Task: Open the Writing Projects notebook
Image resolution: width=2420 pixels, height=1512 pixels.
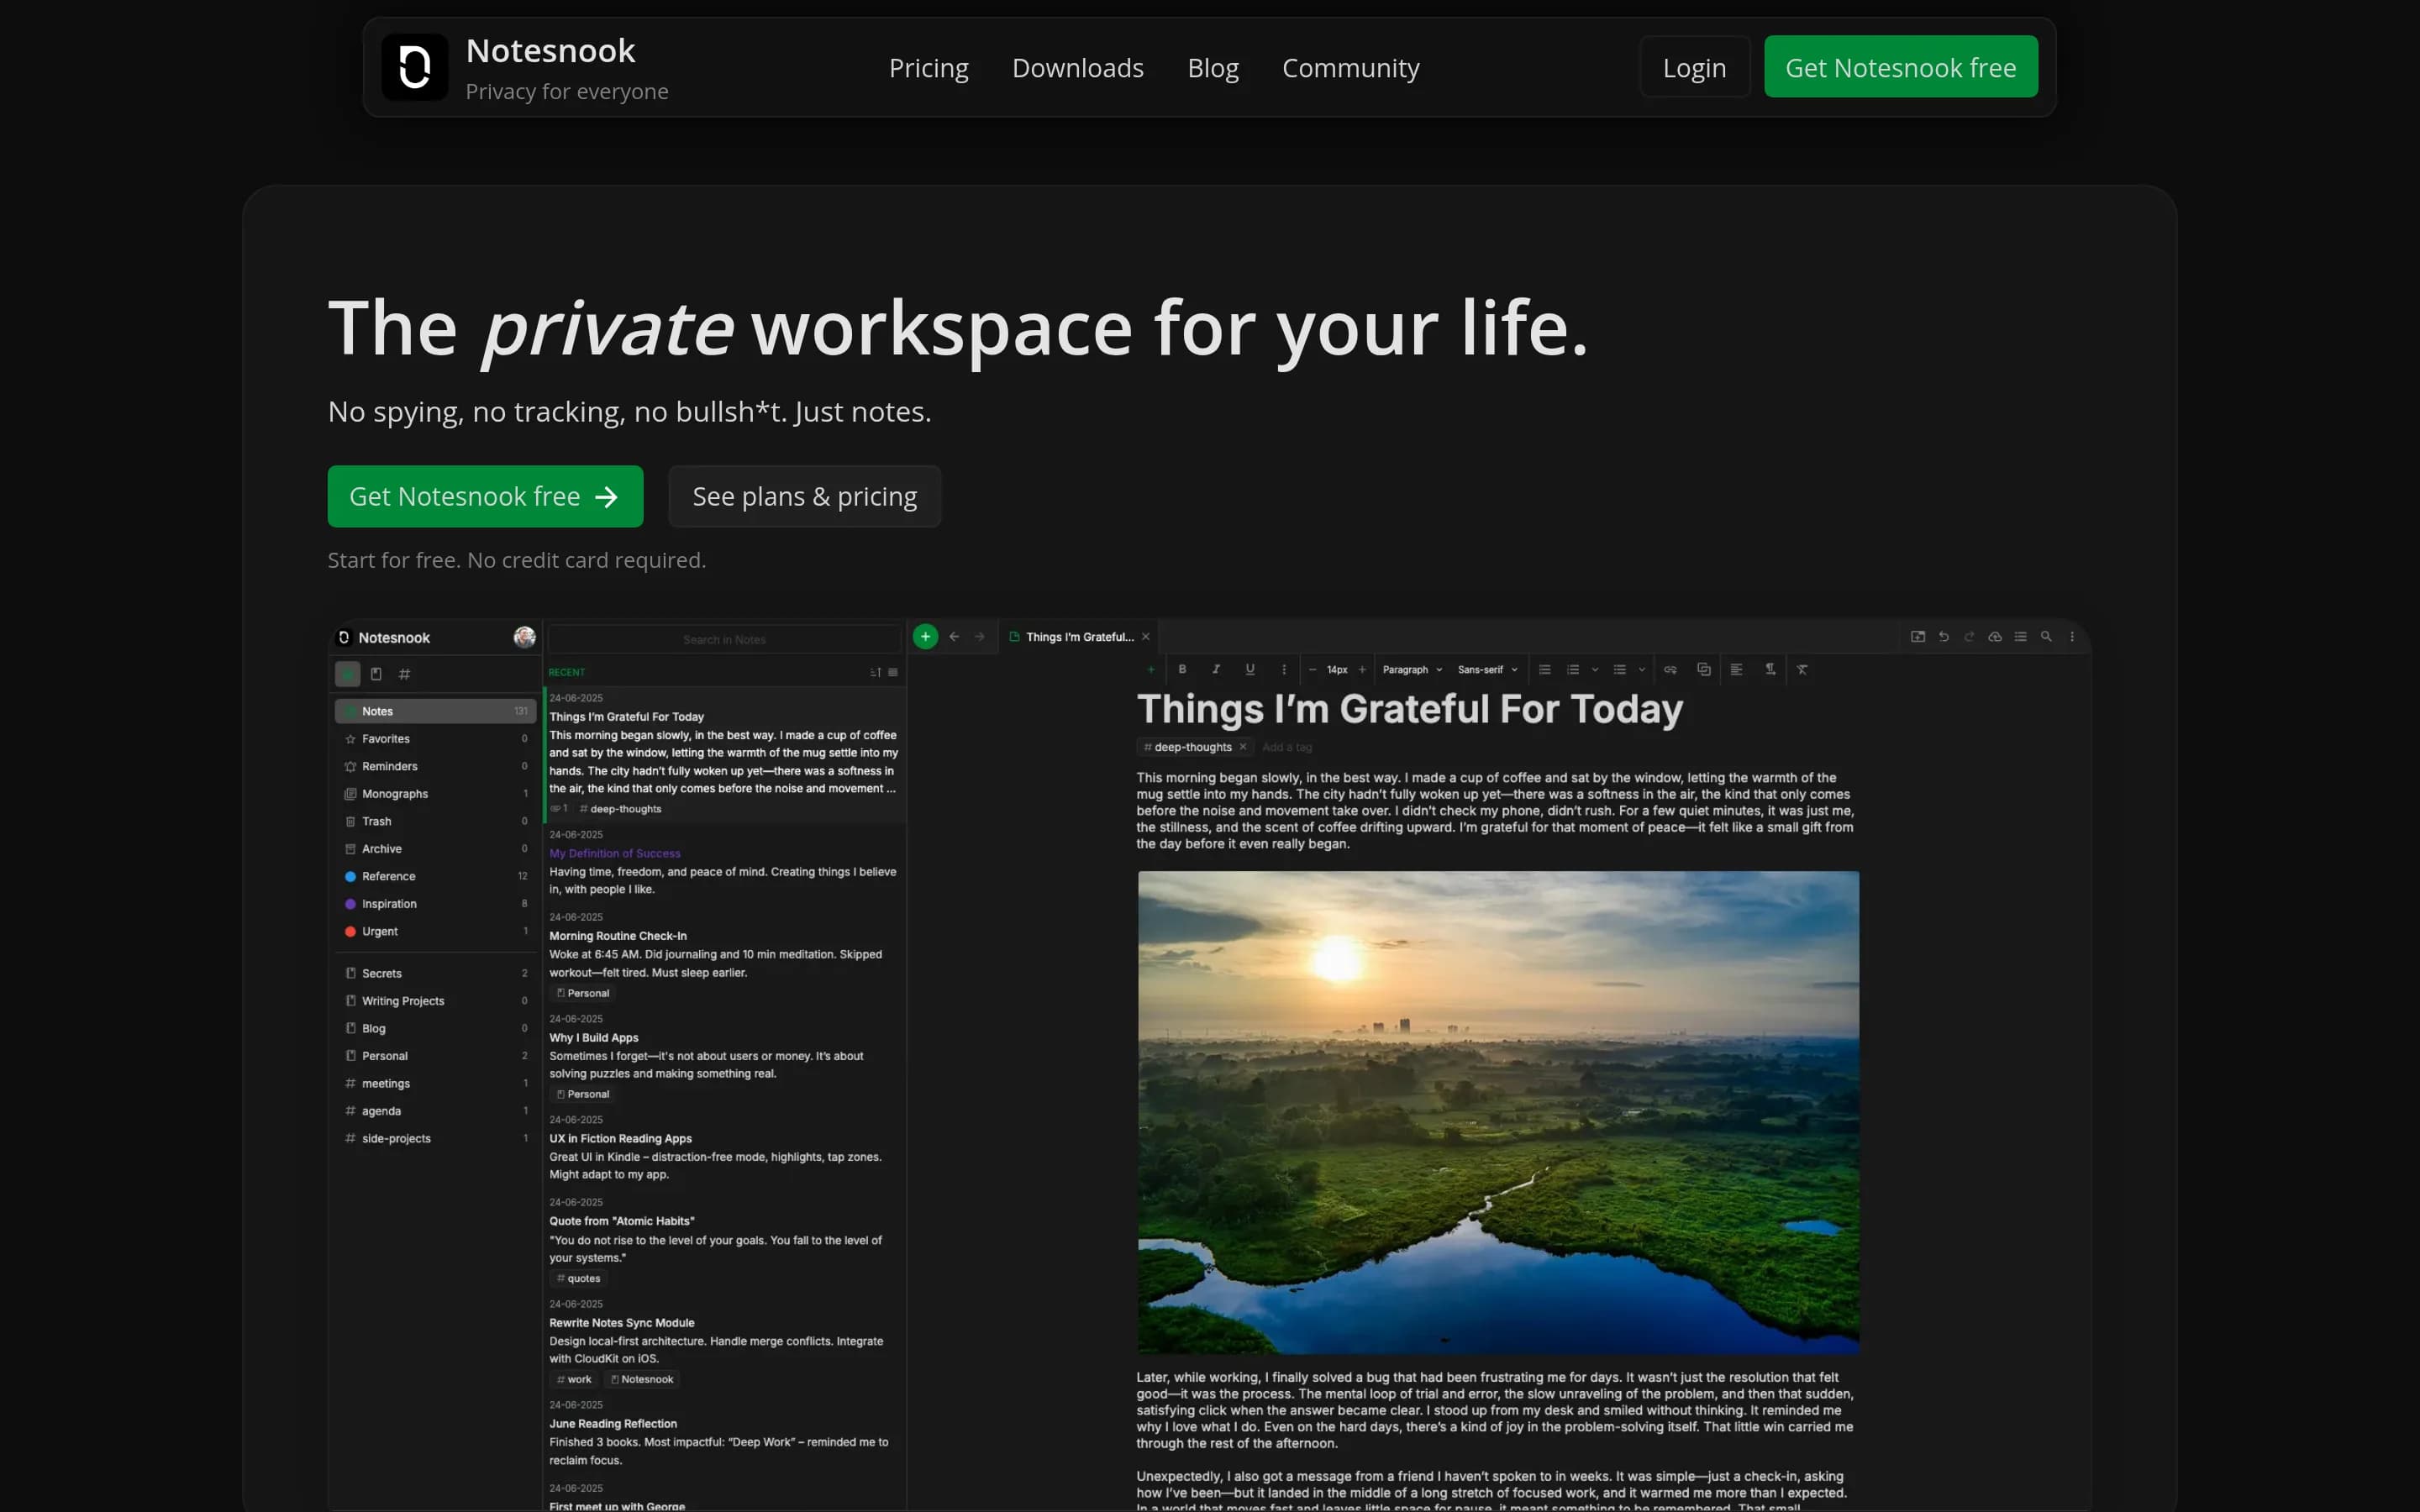Action: click(436, 1001)
